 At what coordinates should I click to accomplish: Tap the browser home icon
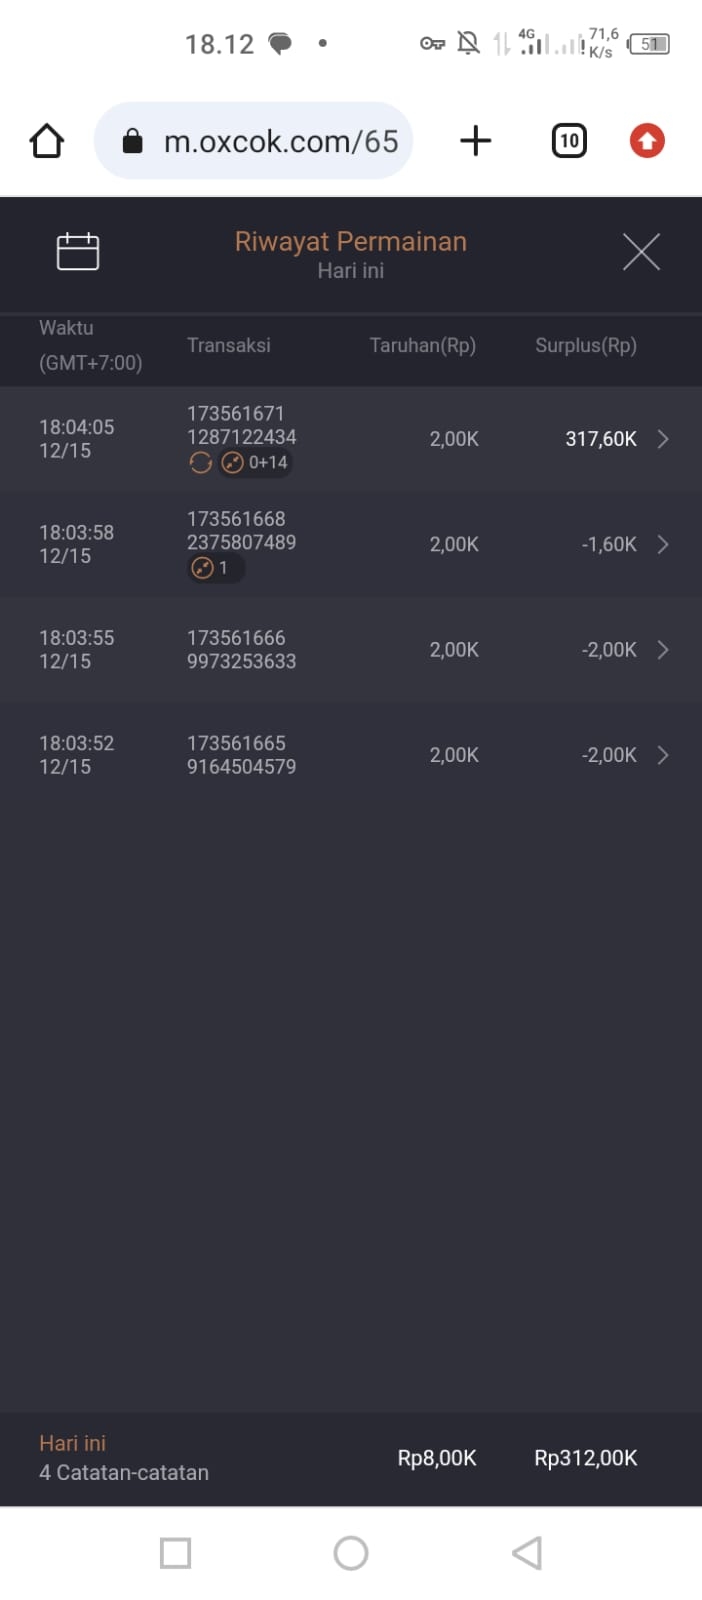pyautogui.click(x=47, y=141)
